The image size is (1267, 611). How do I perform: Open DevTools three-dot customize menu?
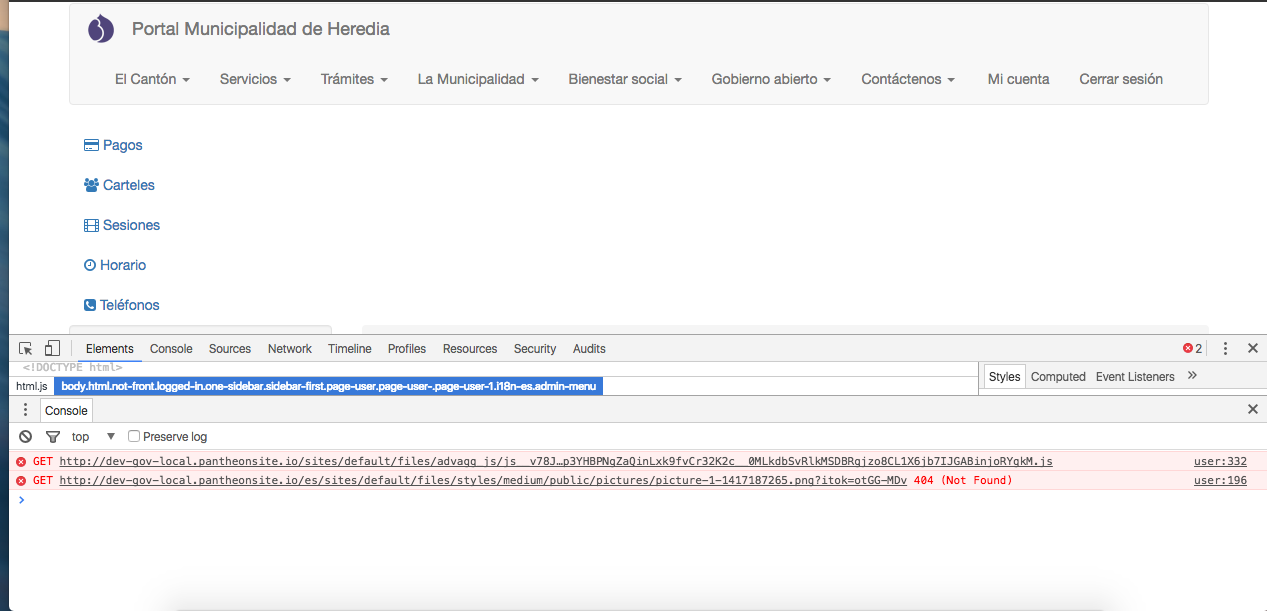1225,348
